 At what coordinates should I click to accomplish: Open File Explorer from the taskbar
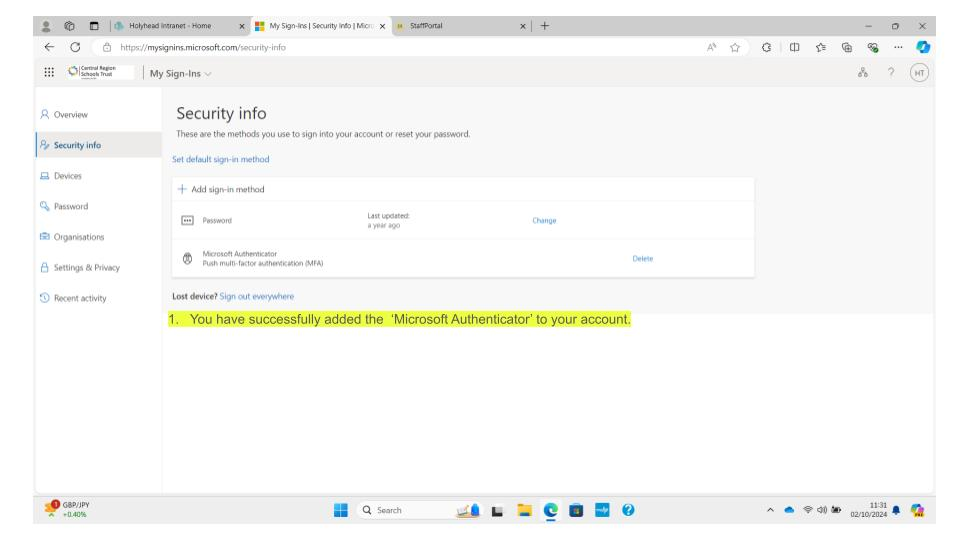[524, 510]
